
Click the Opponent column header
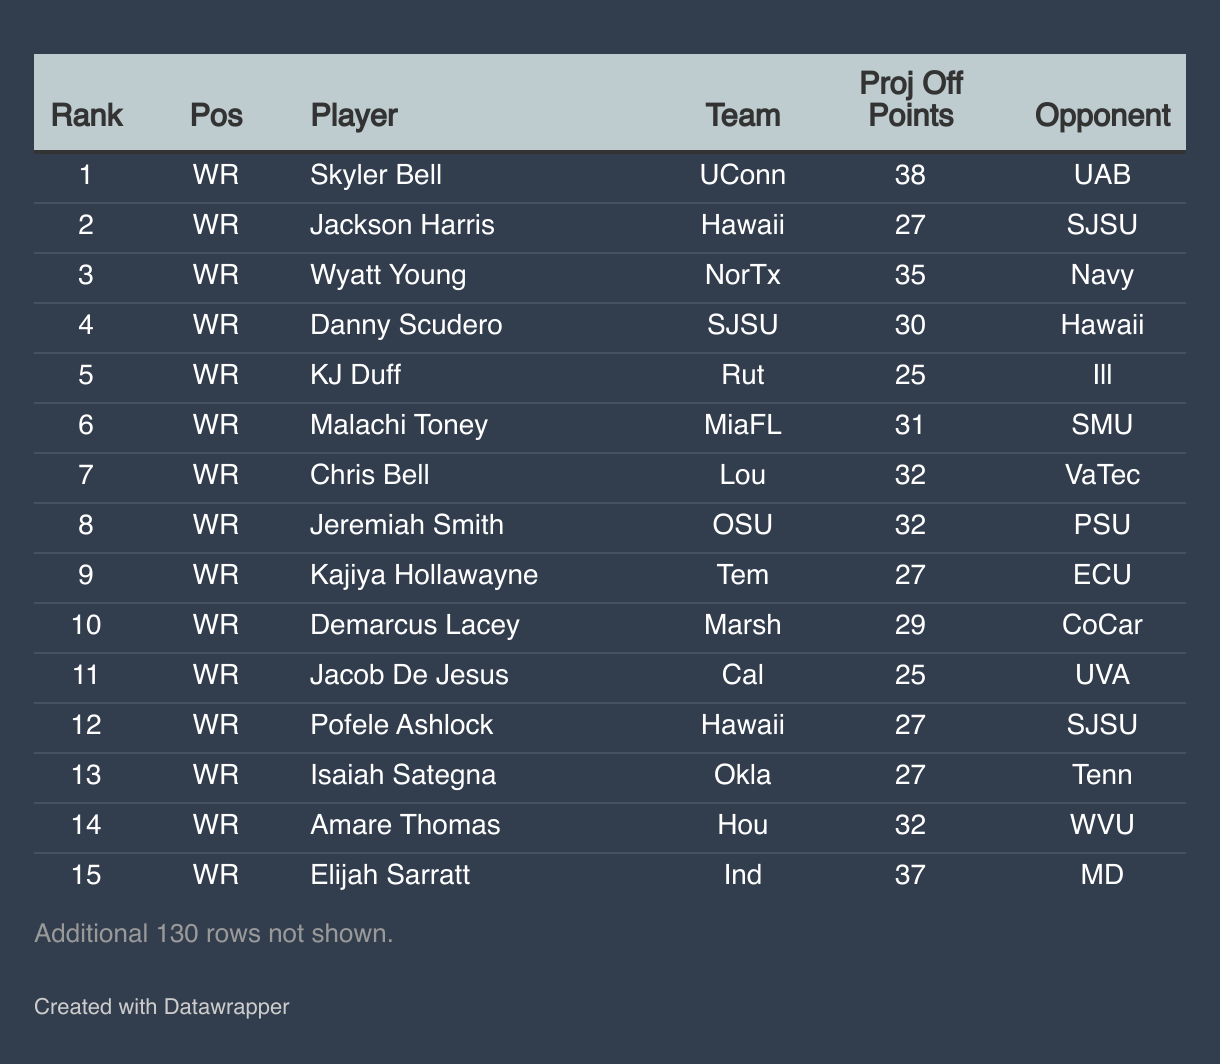(1102, 115)
